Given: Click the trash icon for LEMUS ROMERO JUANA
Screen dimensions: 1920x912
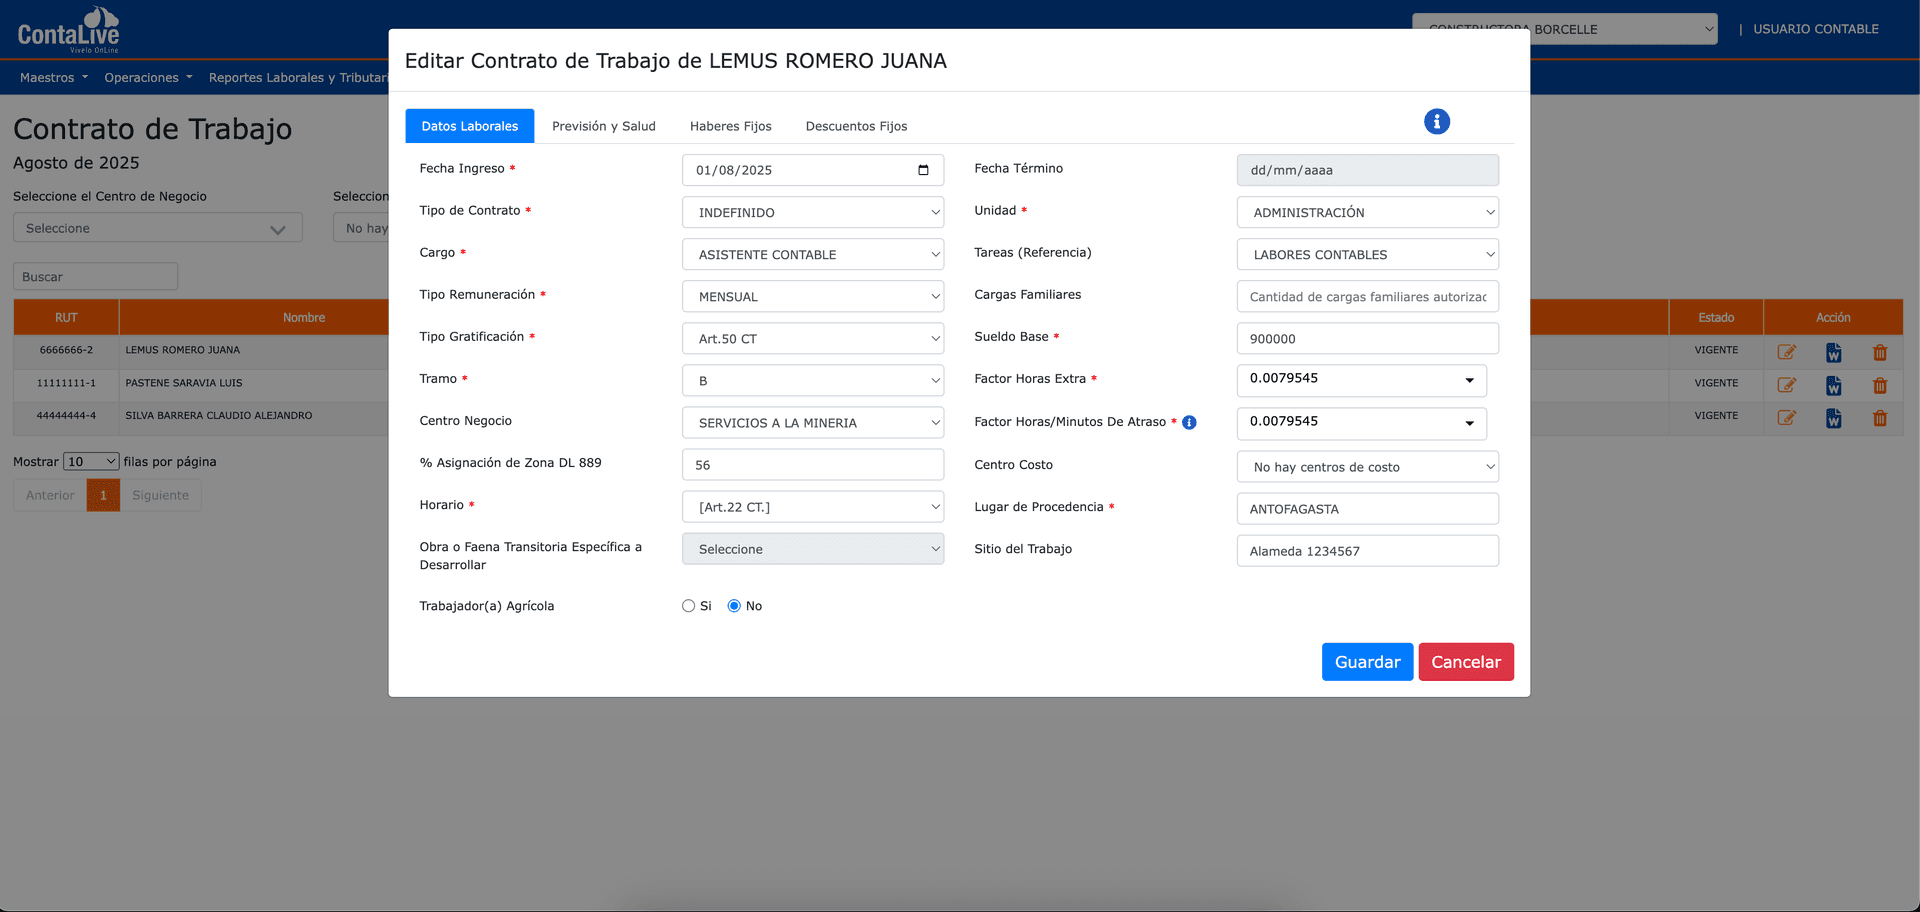Looking at the screenshot, I should [1880, 352].
